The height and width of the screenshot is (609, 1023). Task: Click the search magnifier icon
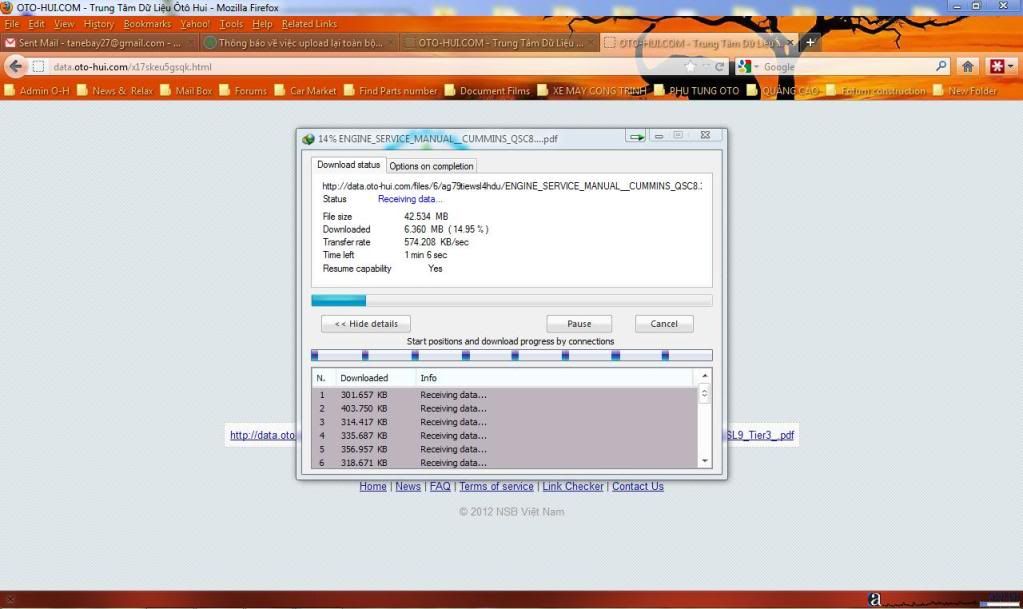click(x=941, y=67)
